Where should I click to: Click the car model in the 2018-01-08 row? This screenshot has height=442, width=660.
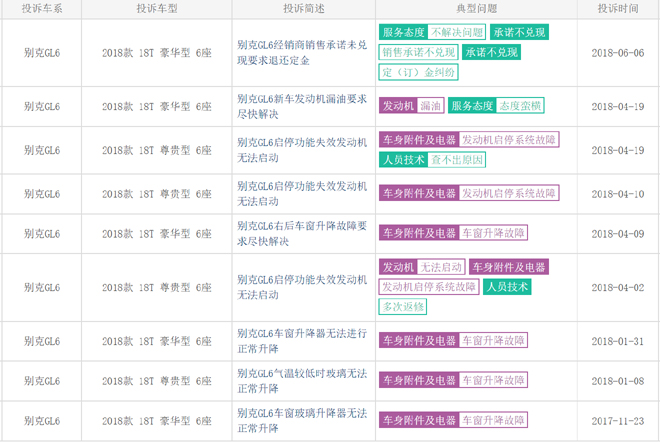pos(157,381)
